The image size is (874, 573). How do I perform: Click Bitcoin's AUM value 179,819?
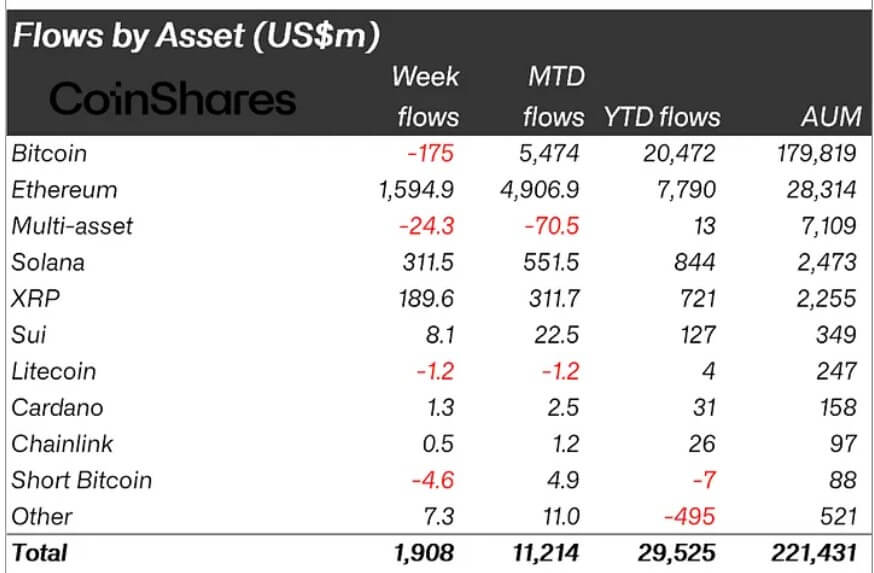click(x=816, y=153)
